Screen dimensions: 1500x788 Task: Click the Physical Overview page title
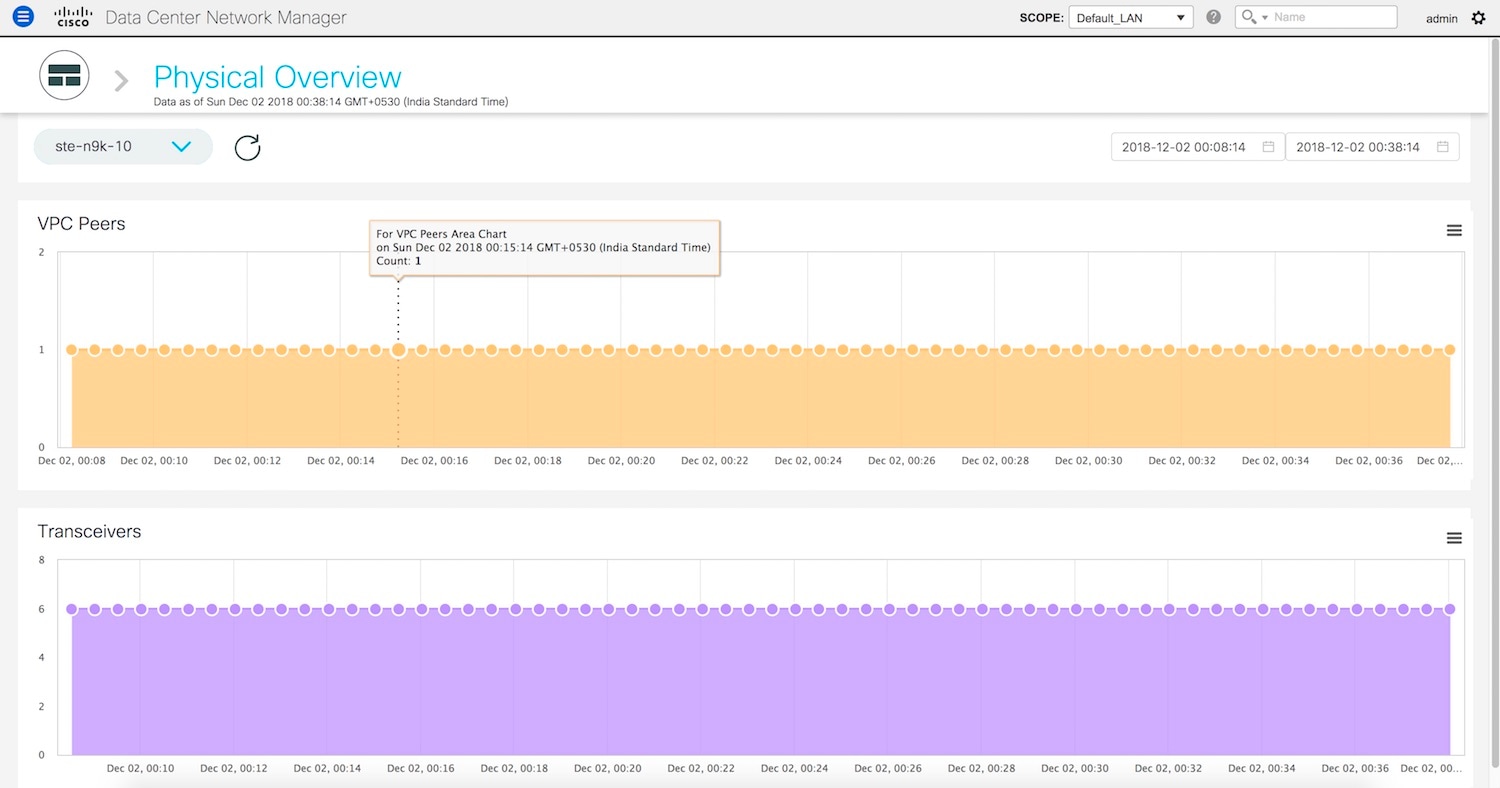point(277,77)
